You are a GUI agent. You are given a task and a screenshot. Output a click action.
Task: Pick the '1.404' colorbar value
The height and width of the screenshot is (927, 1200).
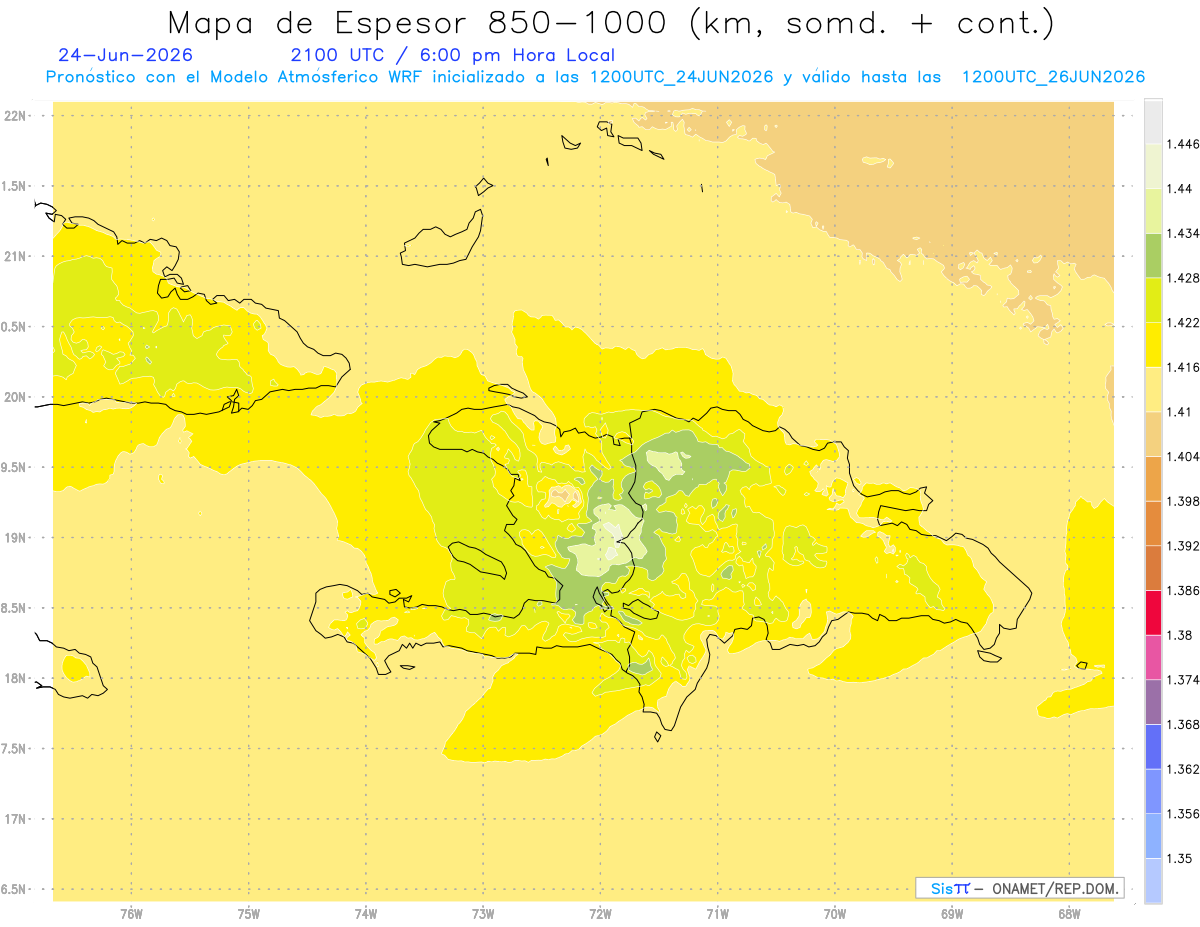(x=1183, y=456)
